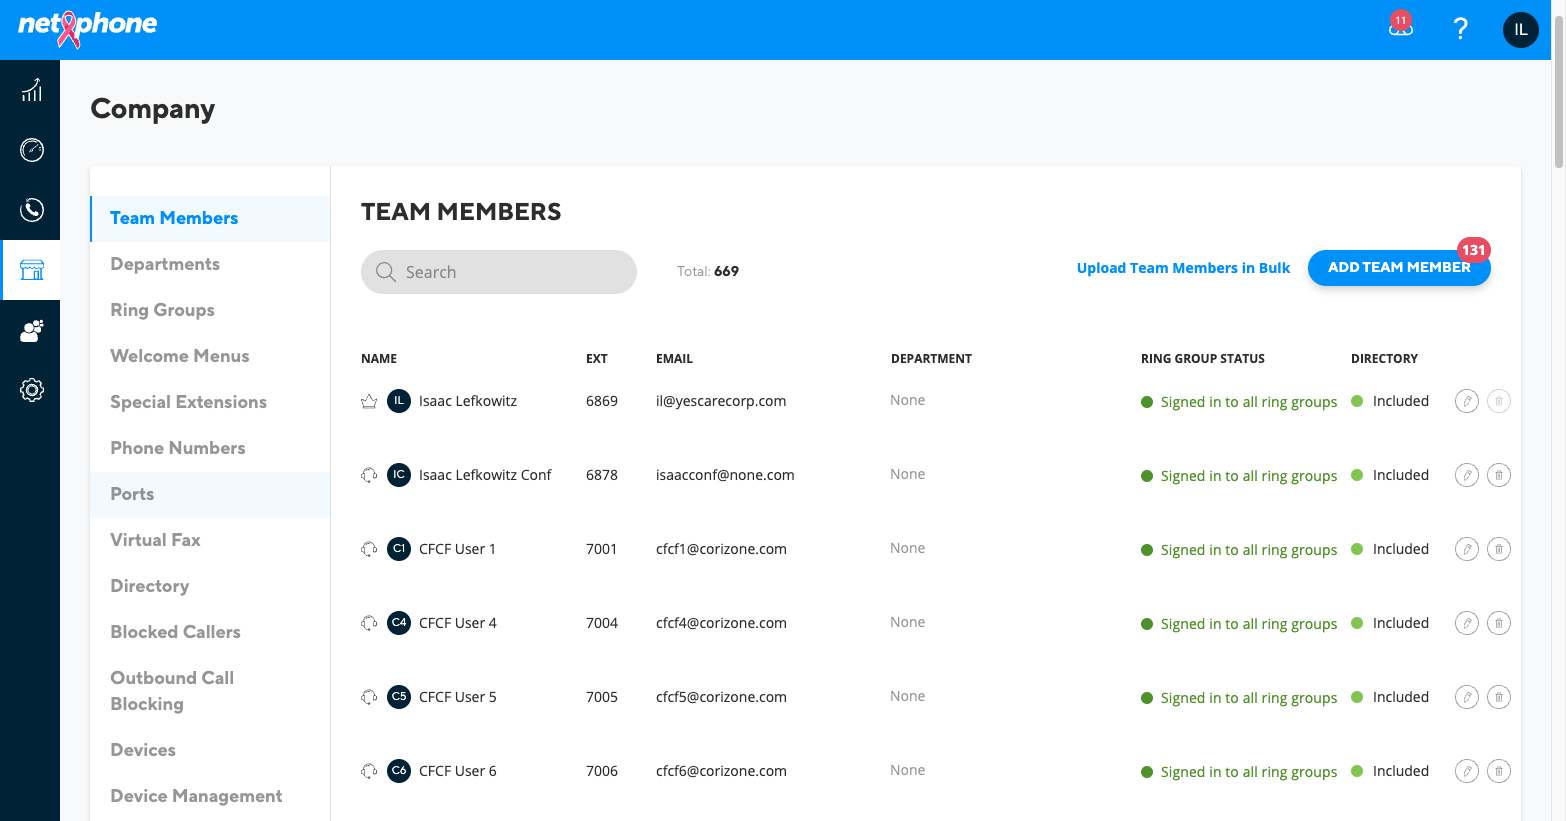
Task: Edit CFCF User 6 row
Action: click(x=1467, y=771)
